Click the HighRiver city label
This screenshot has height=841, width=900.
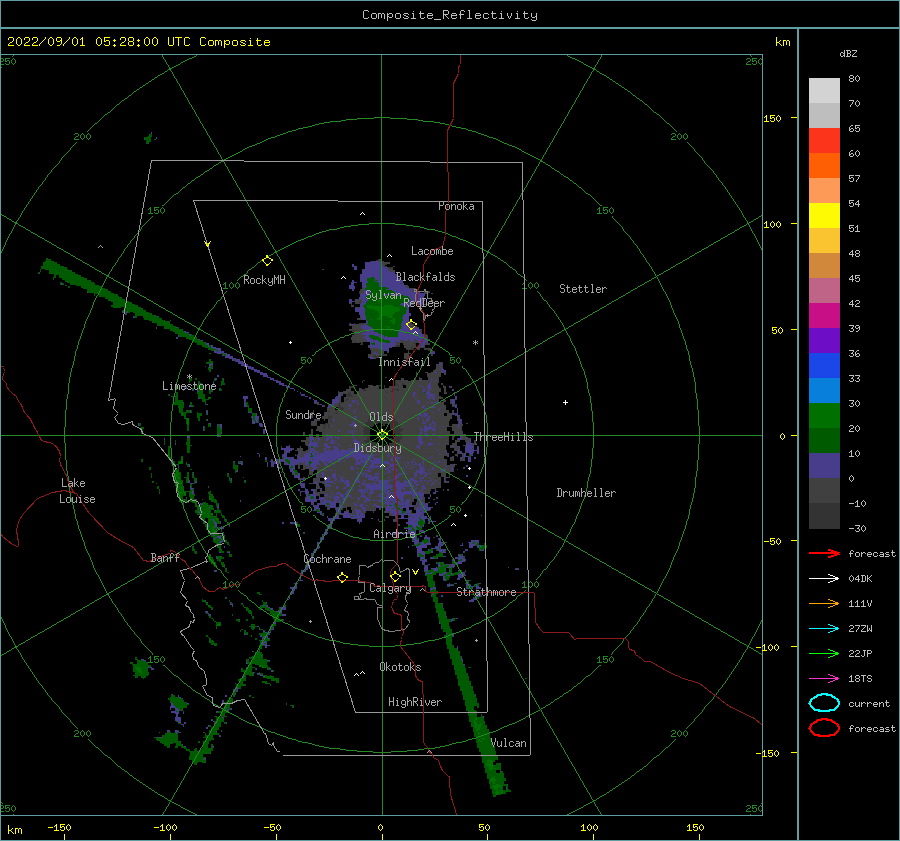click(415, 702)
